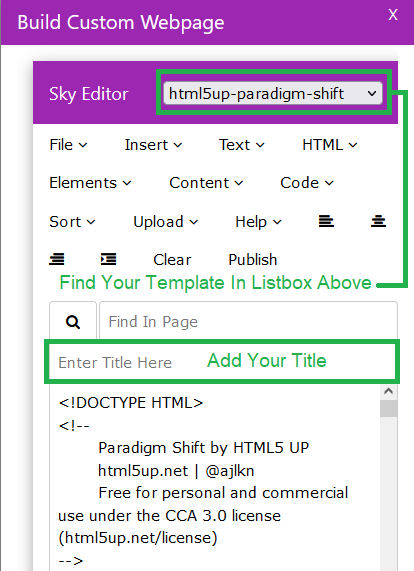This screenshot has height=571, width=414.
Task: Close the Build Custom Webpage dialog
Action: pyautogui.click(x=393, y=15)
